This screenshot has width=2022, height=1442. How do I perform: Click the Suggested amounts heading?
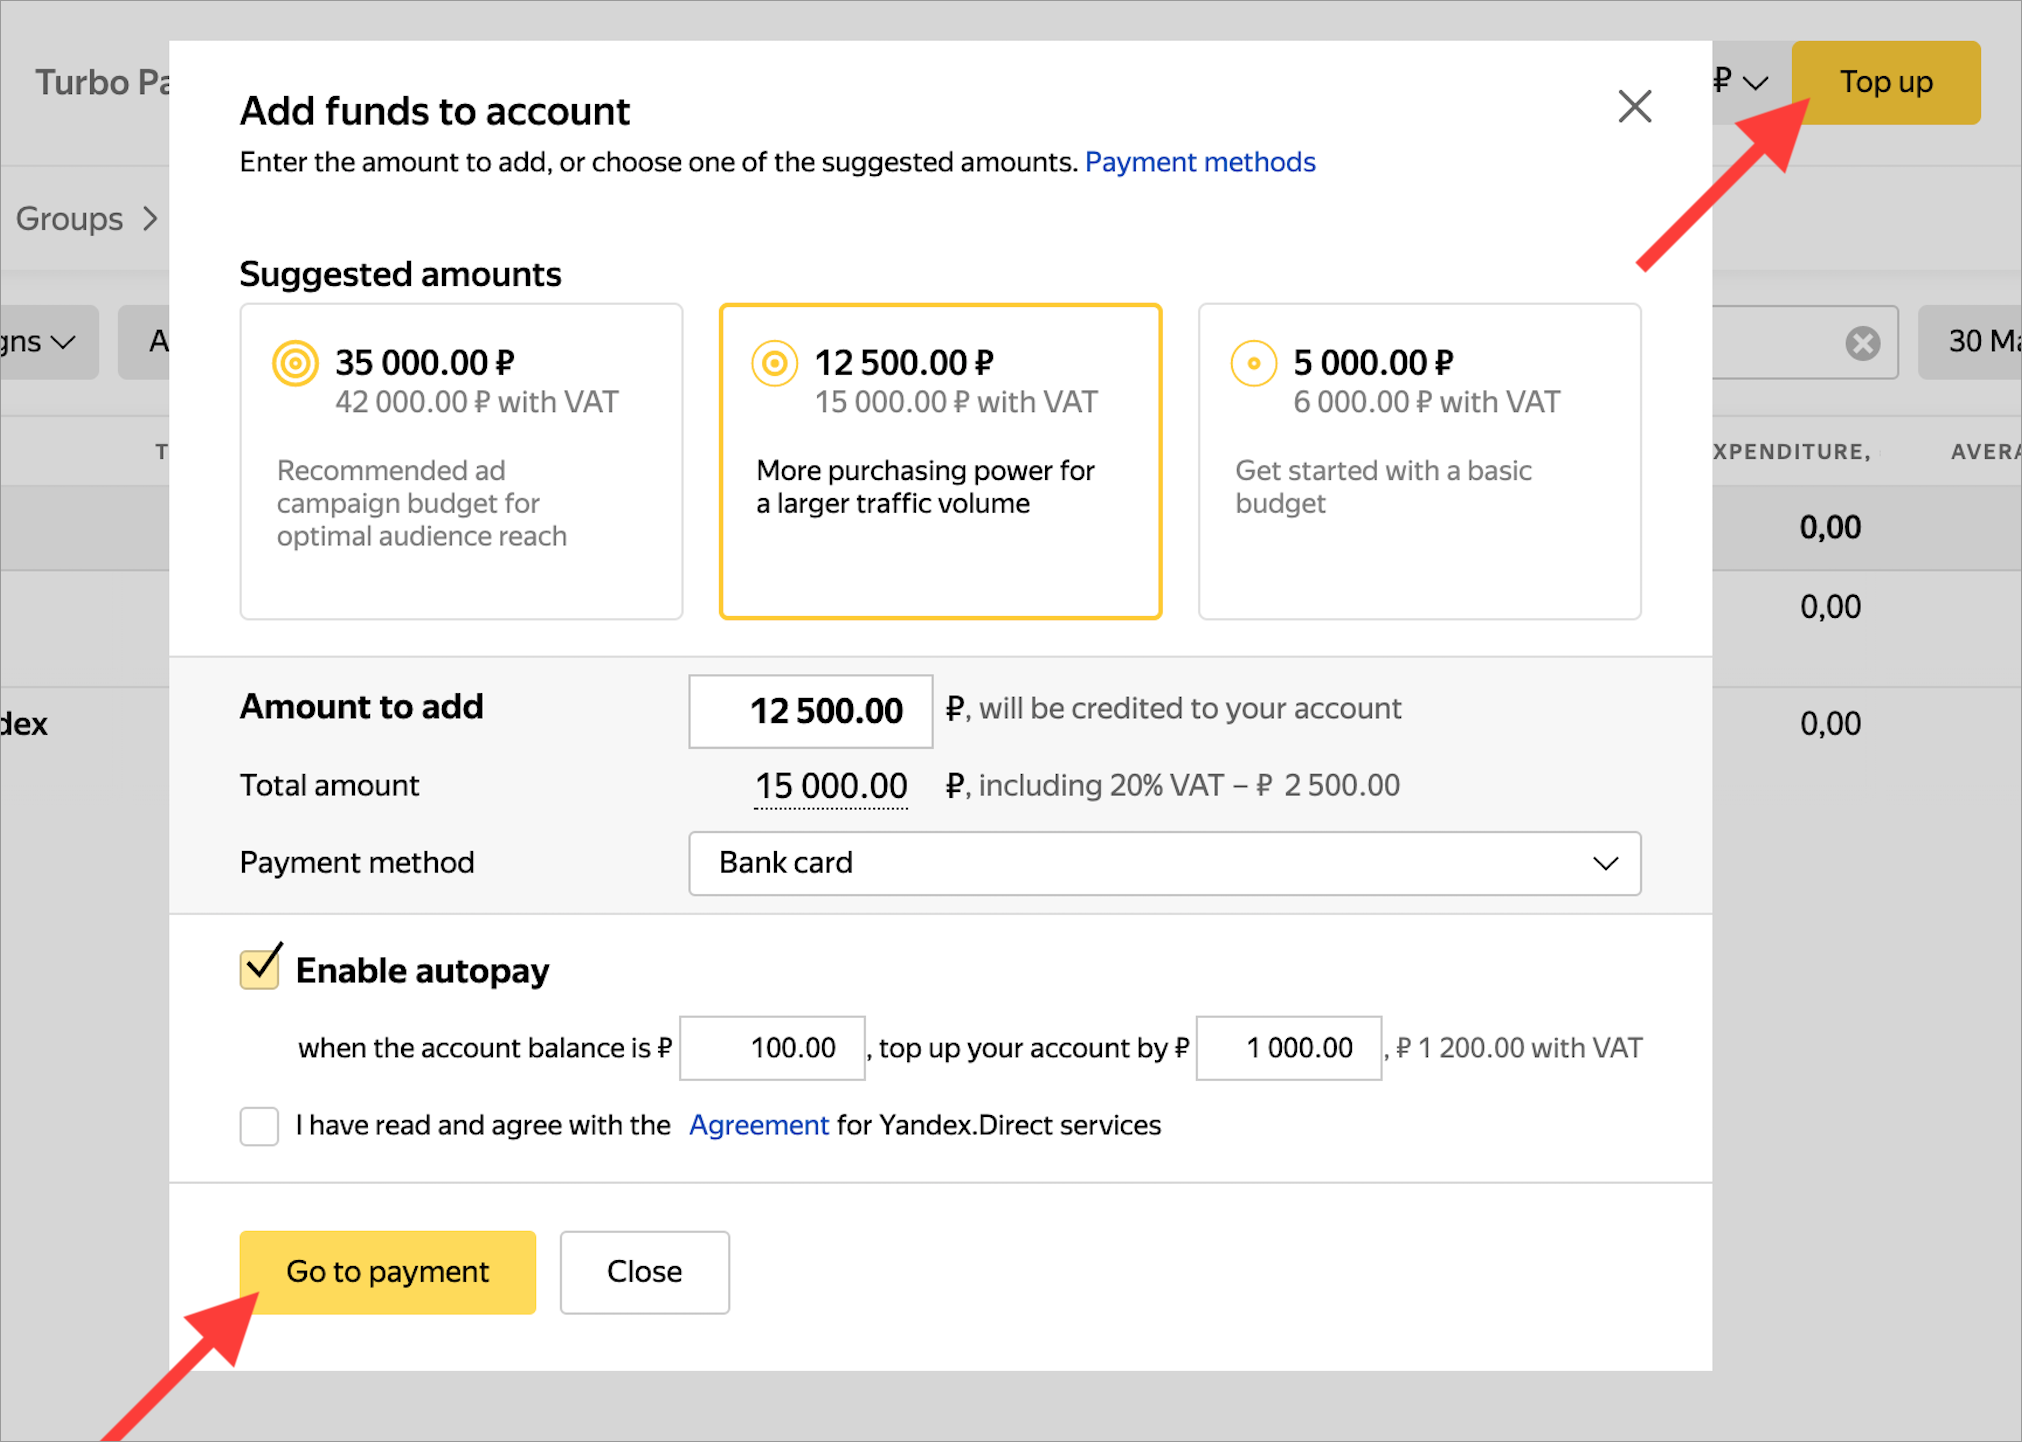(400, 274)
